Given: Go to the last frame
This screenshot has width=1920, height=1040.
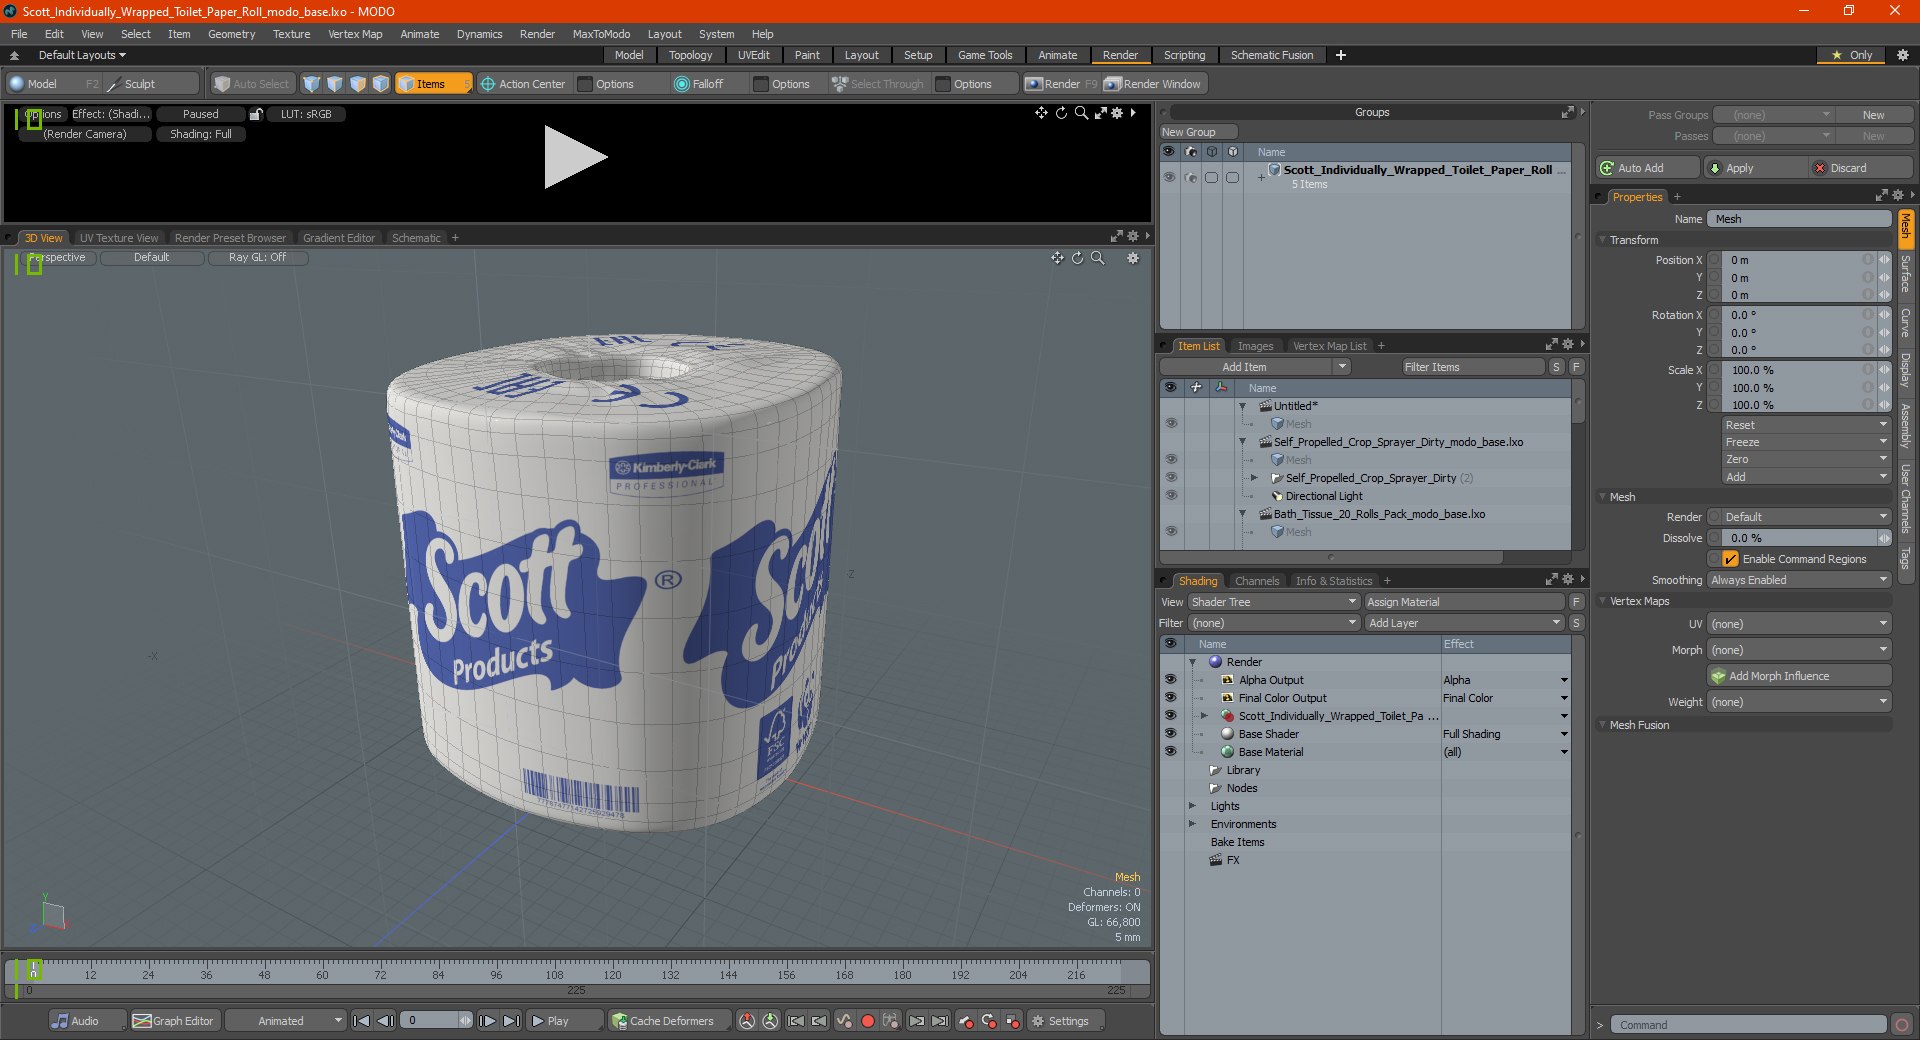Looking at the screenshot, I should pyautogui.click(x=511, y=1021).
